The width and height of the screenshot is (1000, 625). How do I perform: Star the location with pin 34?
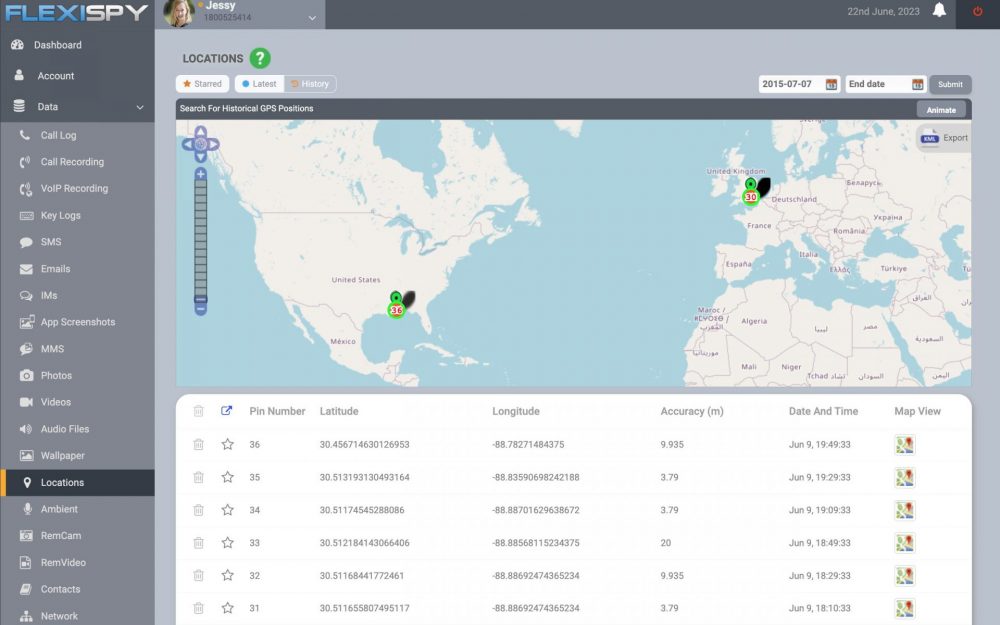[x=228, y=510]
